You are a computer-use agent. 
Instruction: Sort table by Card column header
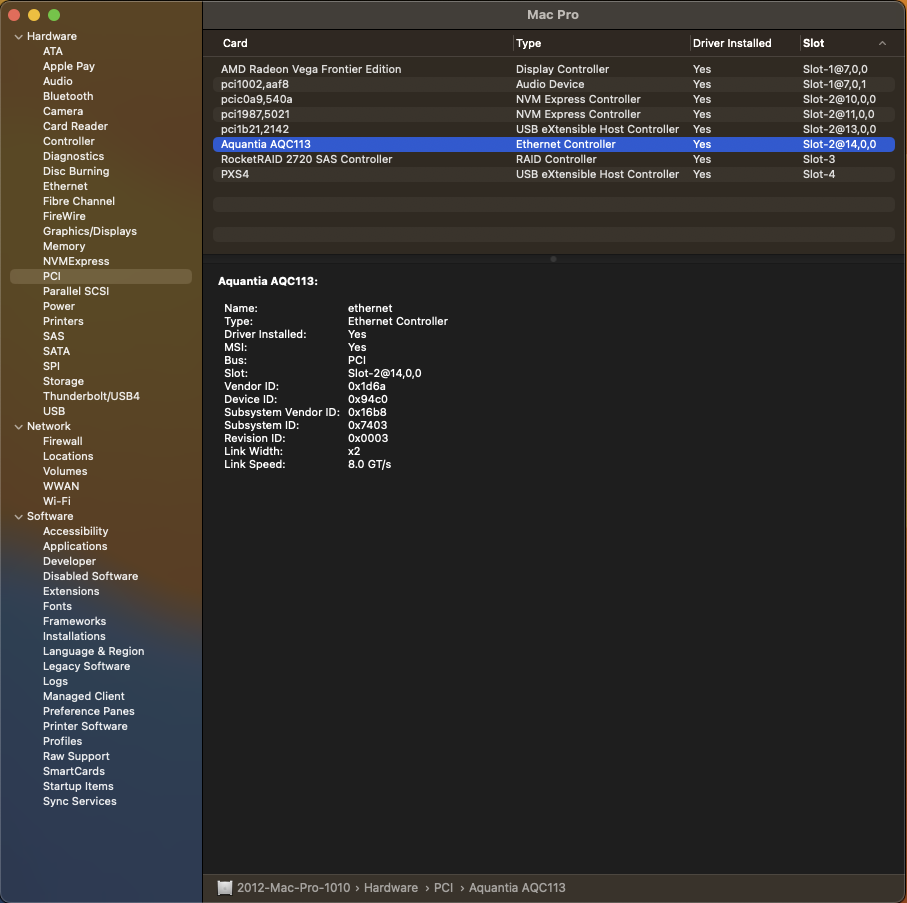tap(235, 43)
